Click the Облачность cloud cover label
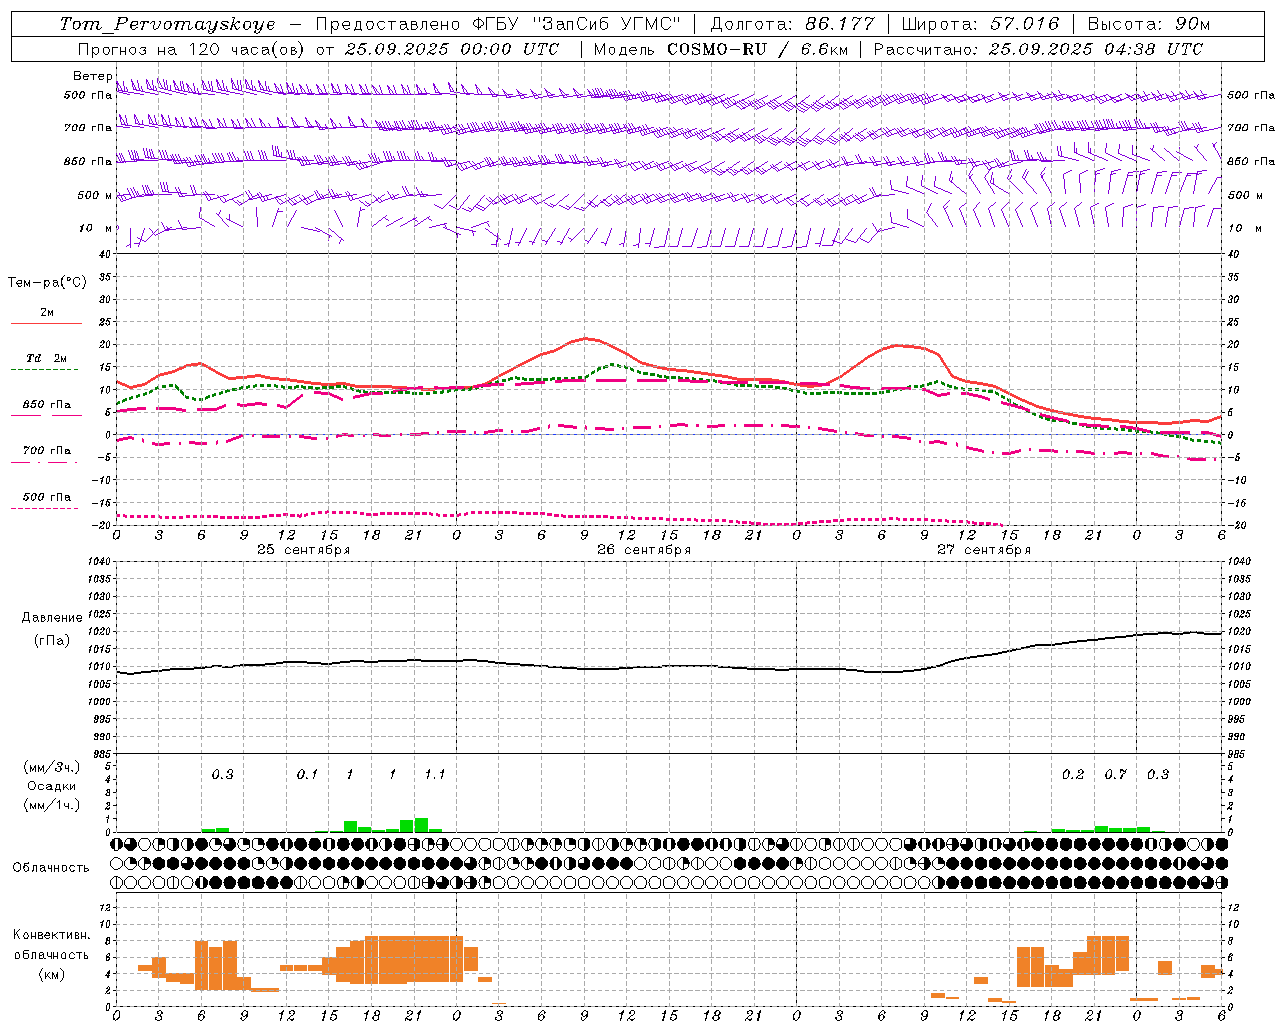This screenshot has width=1280, height=1024. (51, 868)
